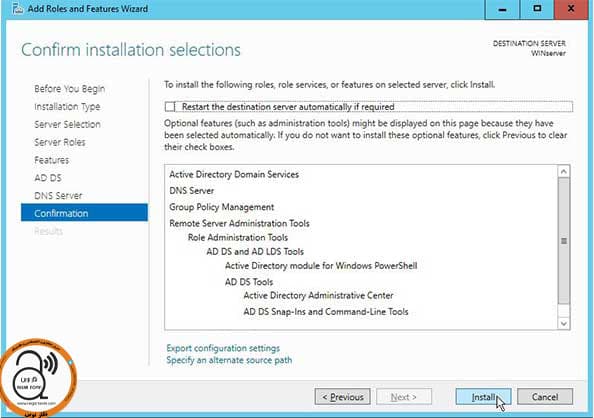Open the Installation Type step
Viewport: 594px width, 418px height.
point(67,106)
